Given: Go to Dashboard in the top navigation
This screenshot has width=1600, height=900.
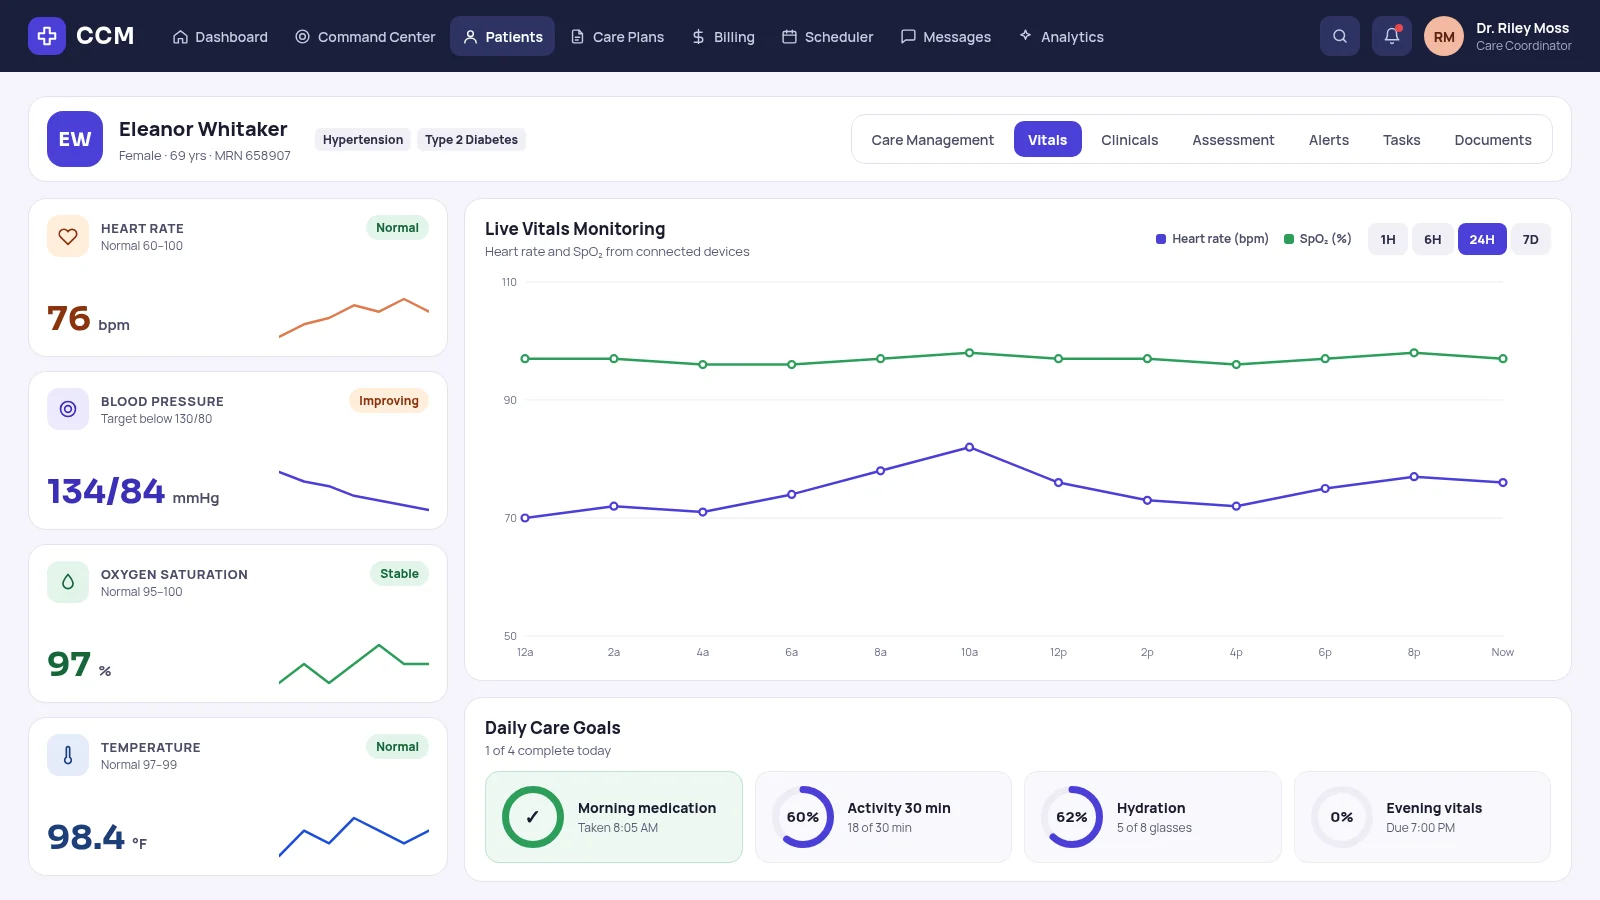Looking at the screenshot, I should [x=220, y=36].
